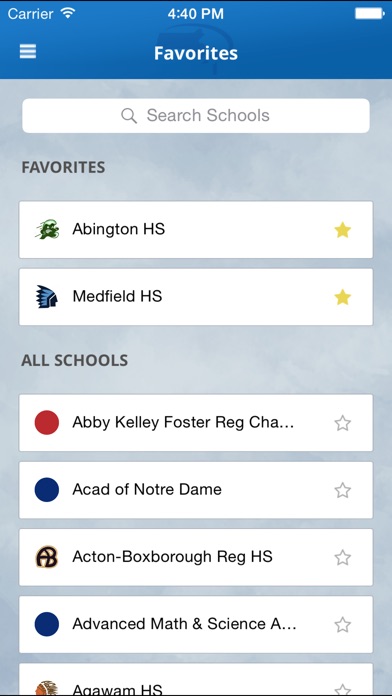The image size is (392, 696).
Task: Focus the Search Schools field
Action: point(196,116)
